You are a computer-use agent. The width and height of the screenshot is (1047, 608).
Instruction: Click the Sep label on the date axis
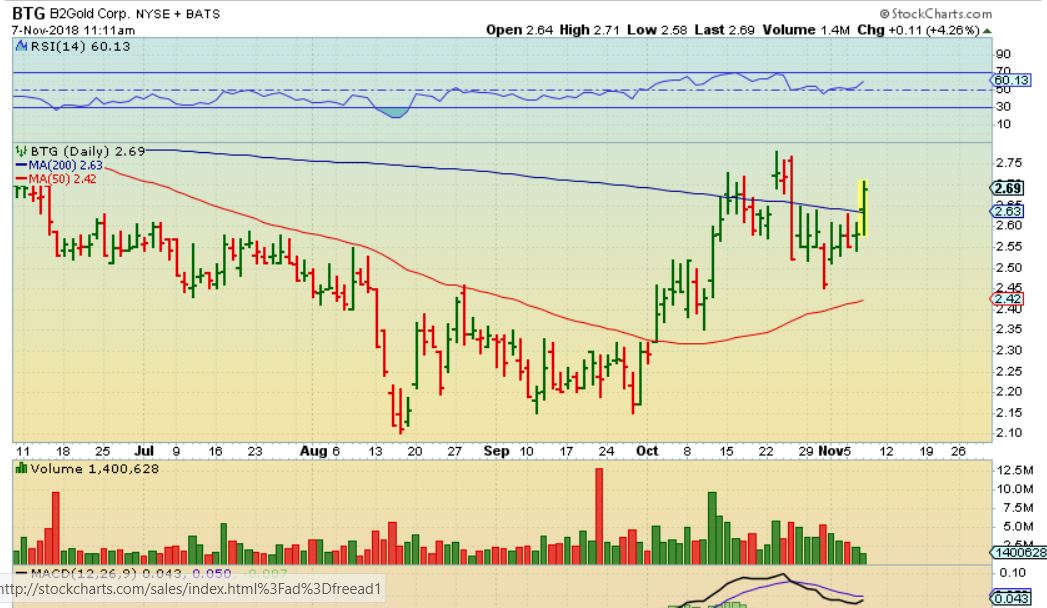(496, 451)
